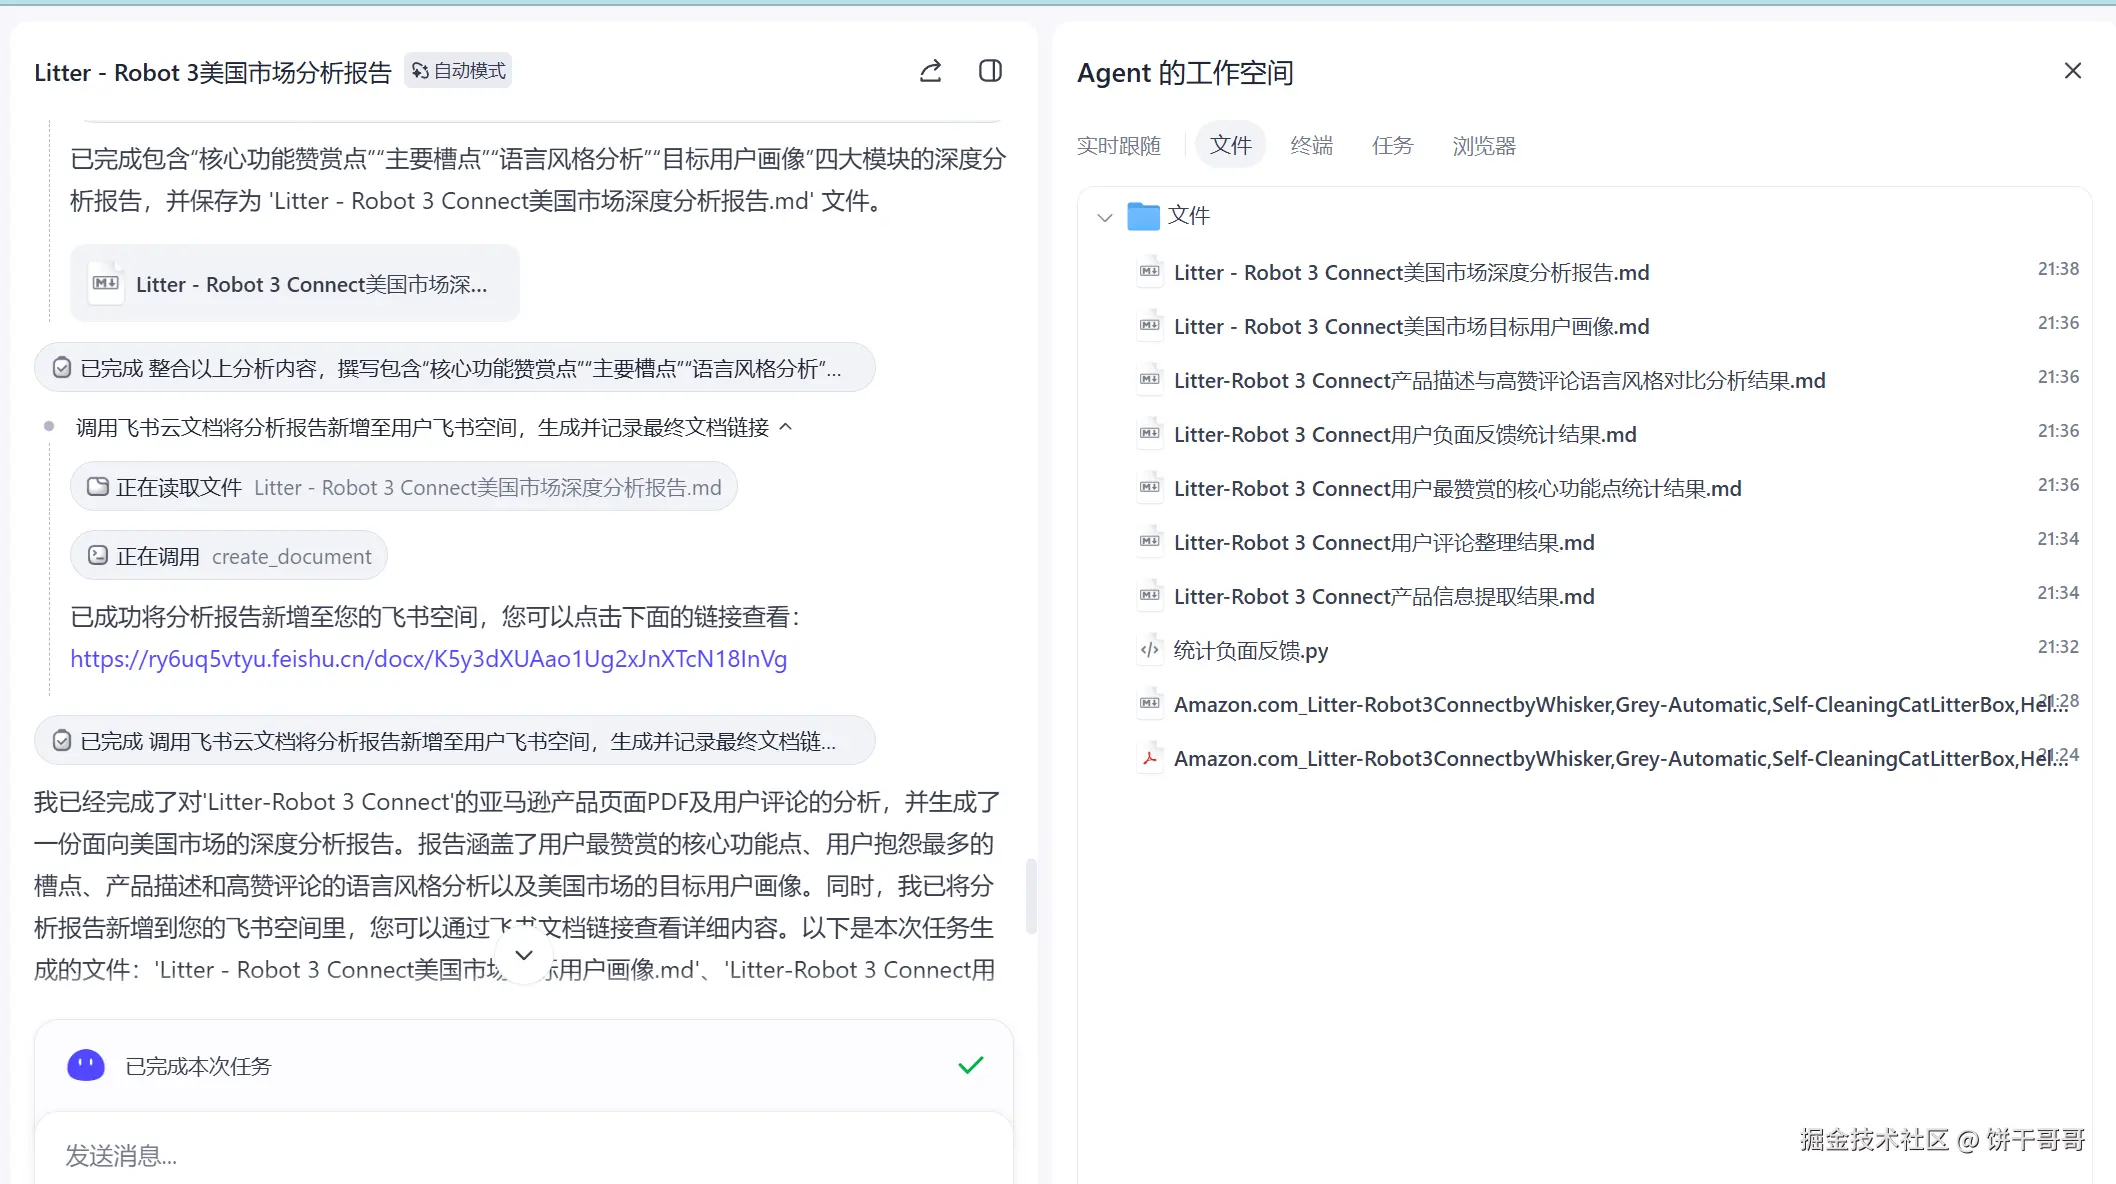The height and width of the screenshot is (1184, 2116).
Task: Click the scroll-to-bottom chevron button
Action: click(x=524, y=955)
